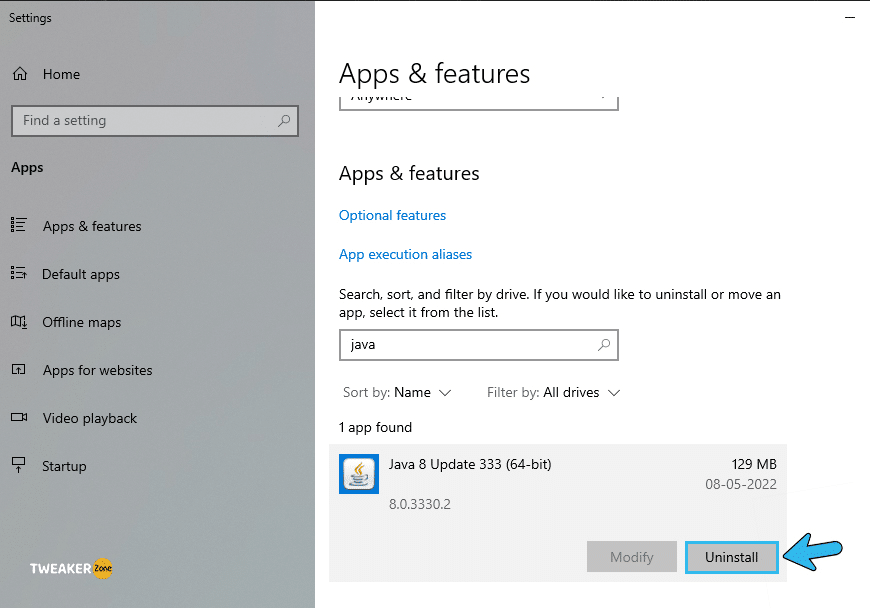Minimize the Settings window
870x608 pixels.
coord(849,18)
